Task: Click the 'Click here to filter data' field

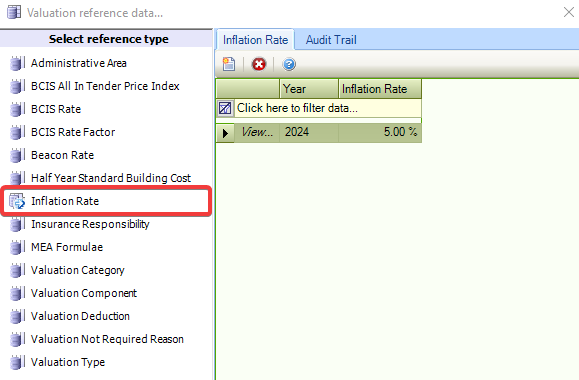Action: coord(328,108)
